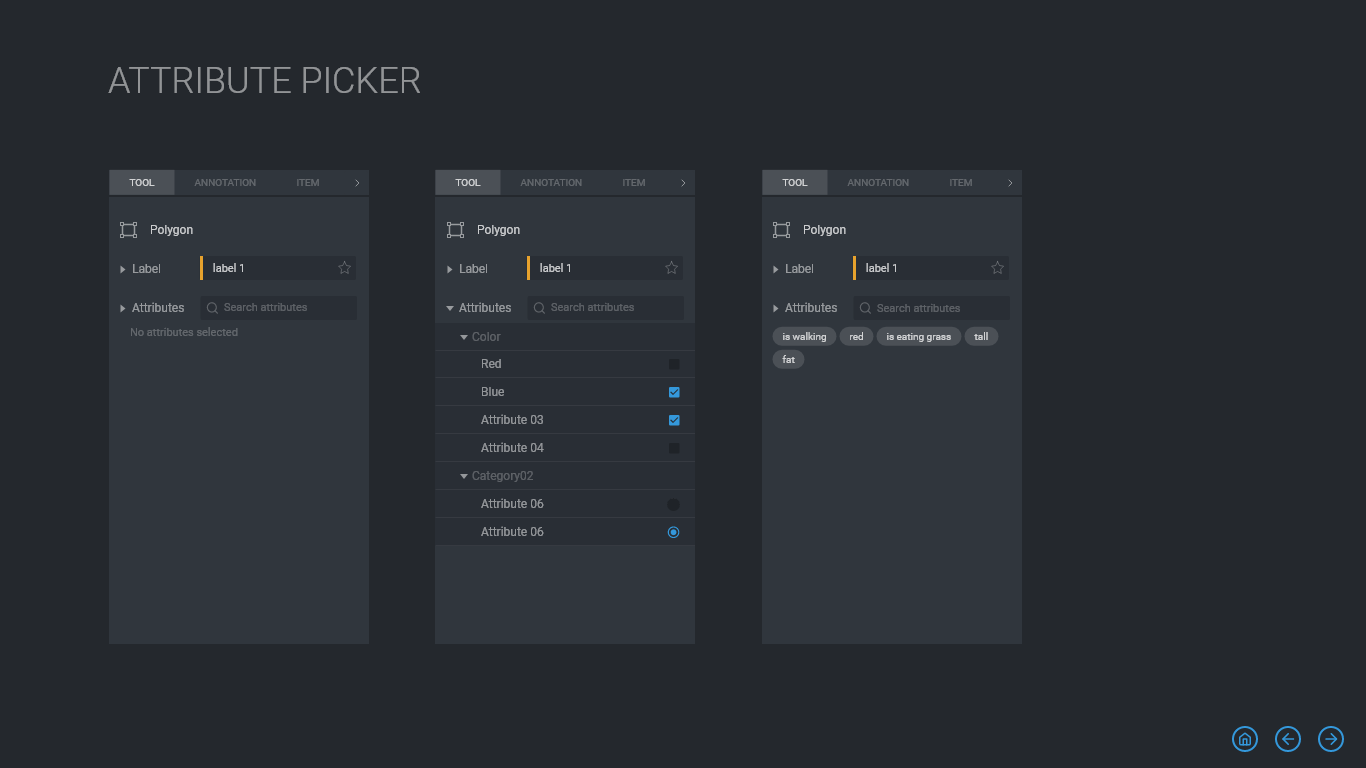This screenshot has width=1366, height=768.
Task: Collapse the Category02 group
Action: (464, 476)
